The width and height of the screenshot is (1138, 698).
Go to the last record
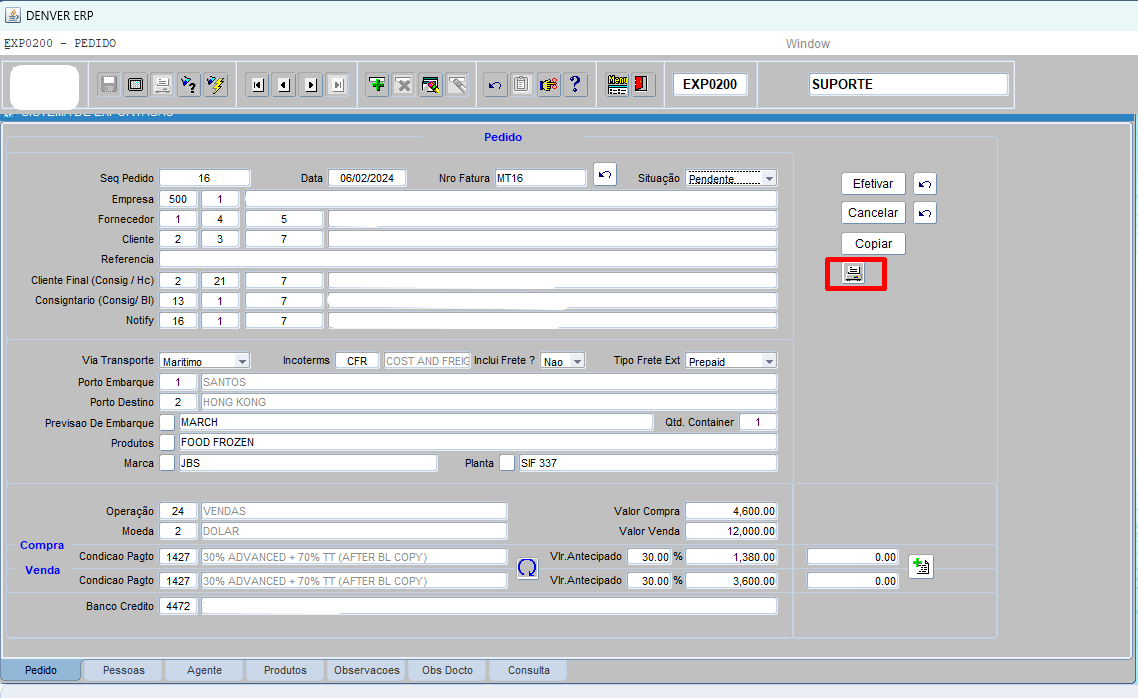pyautogui.click(x=338, y=85)
